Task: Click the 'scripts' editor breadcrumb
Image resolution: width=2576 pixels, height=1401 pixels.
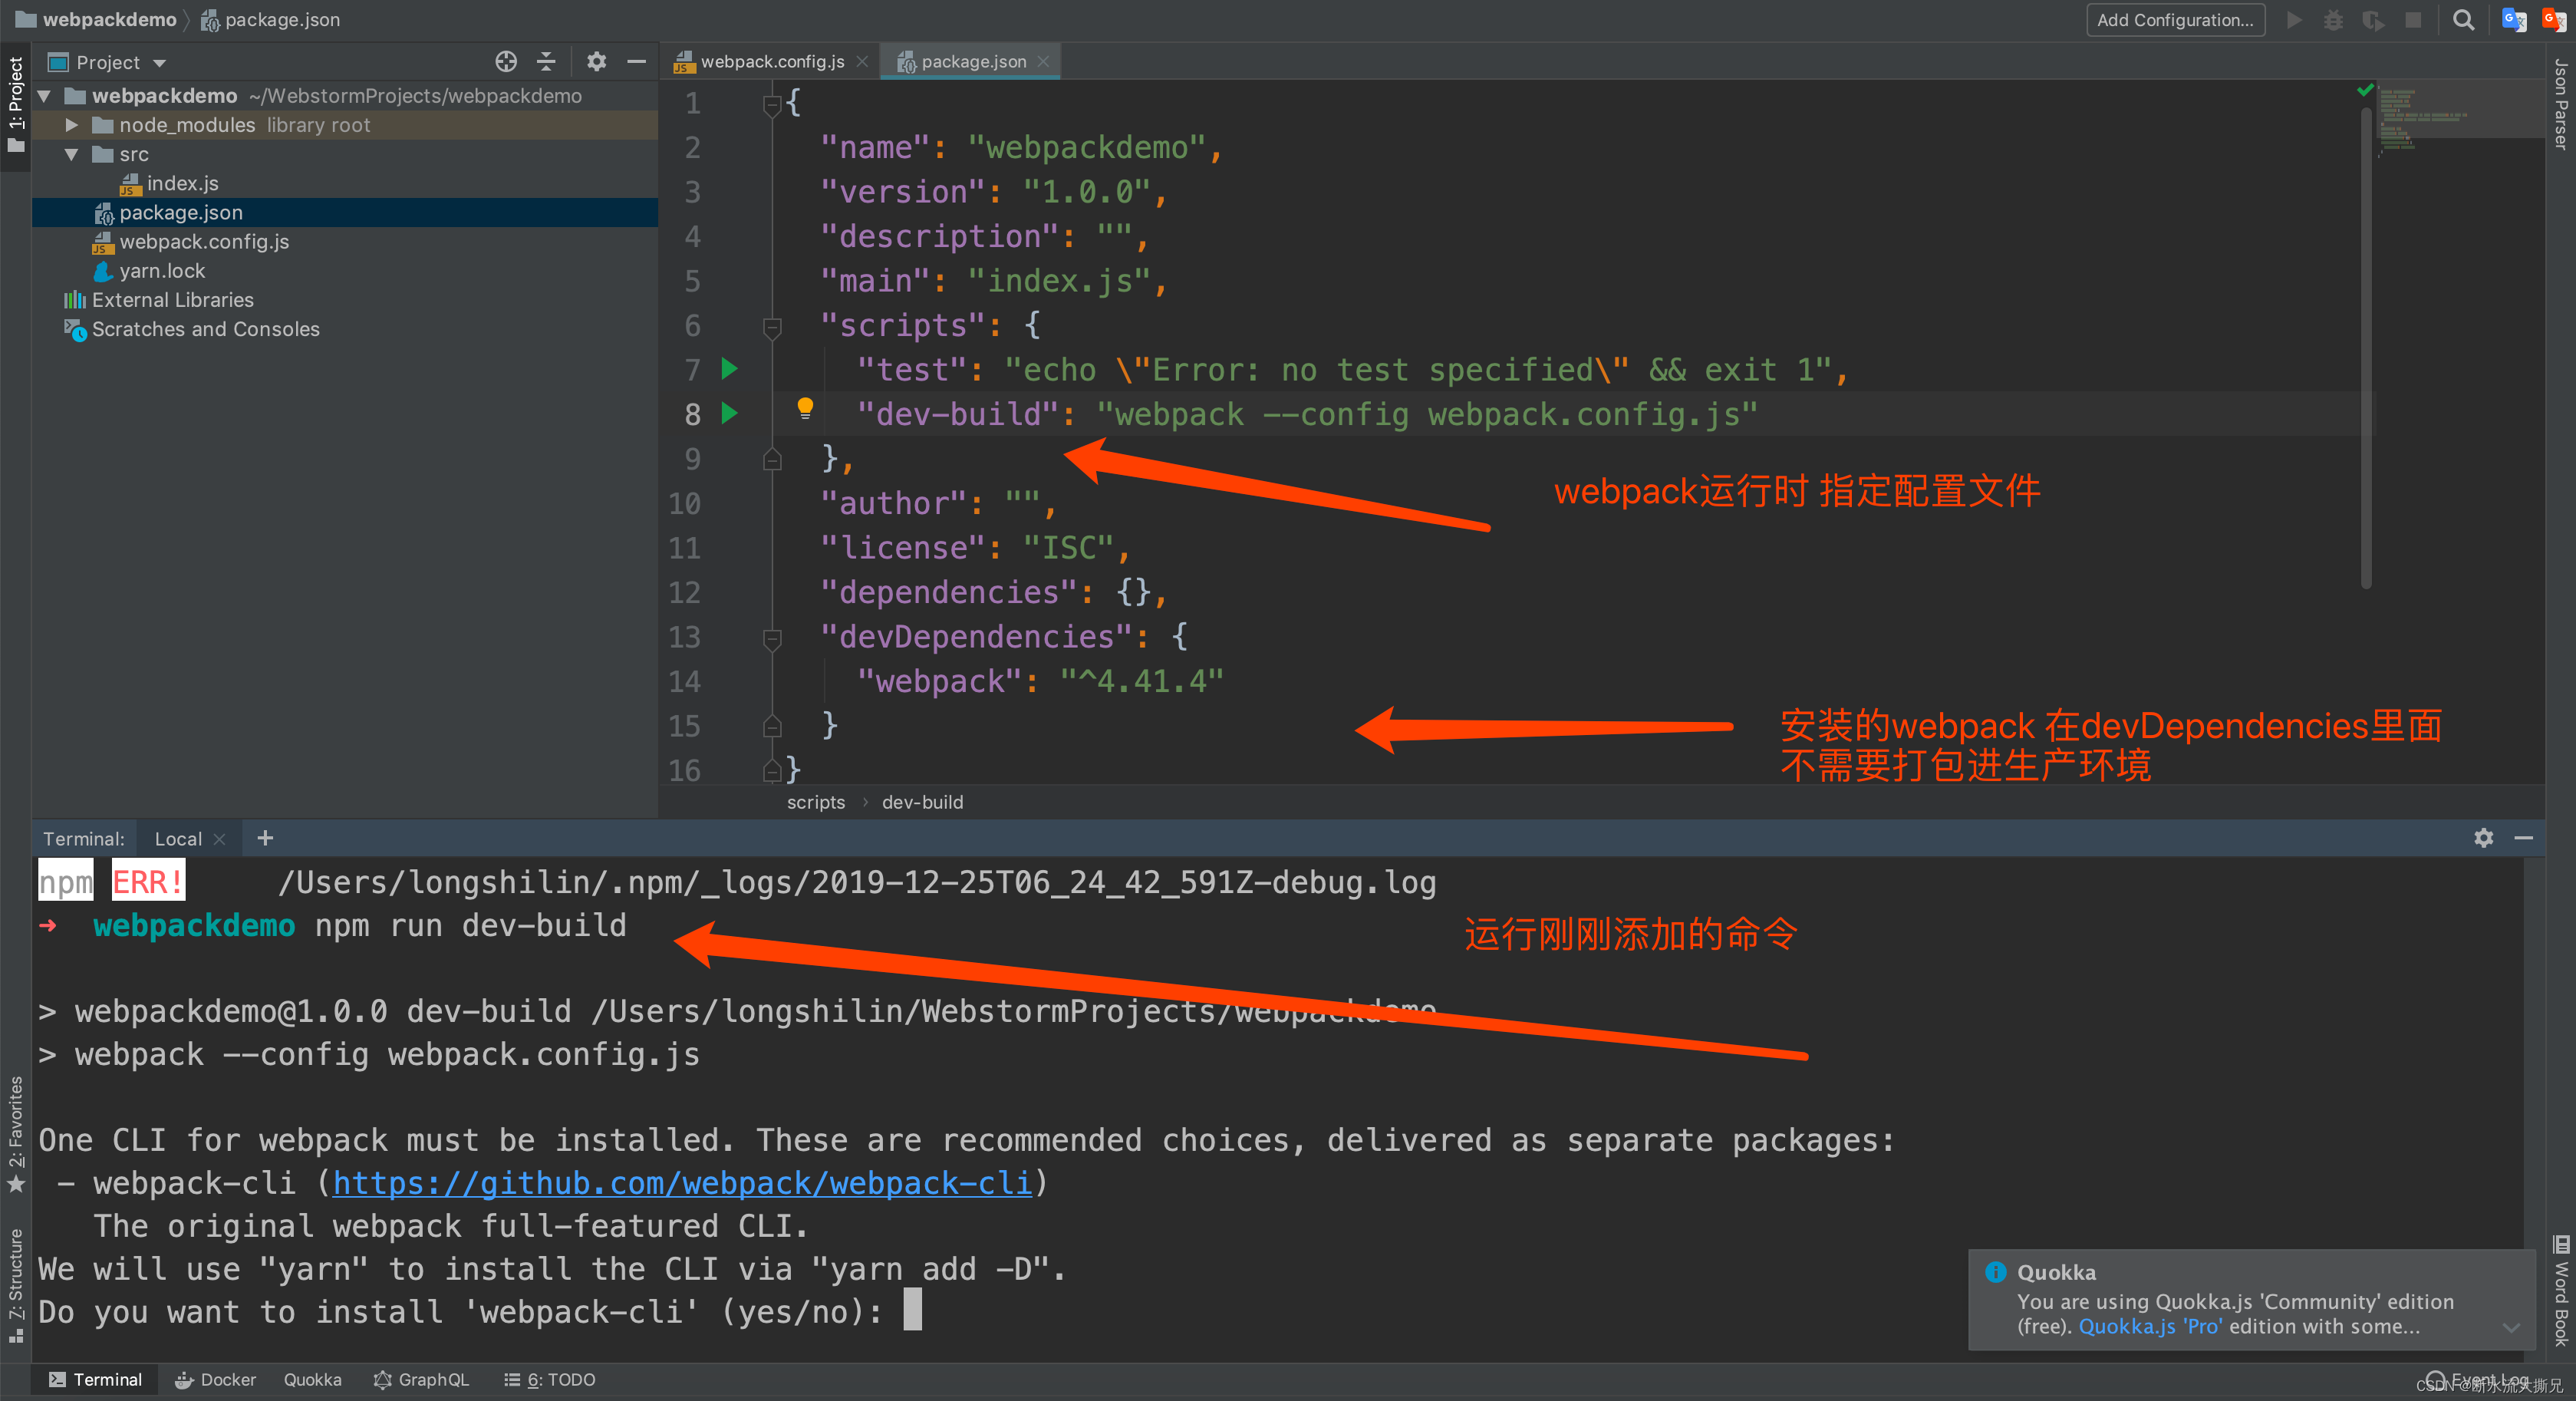Action: coord(815,802)
